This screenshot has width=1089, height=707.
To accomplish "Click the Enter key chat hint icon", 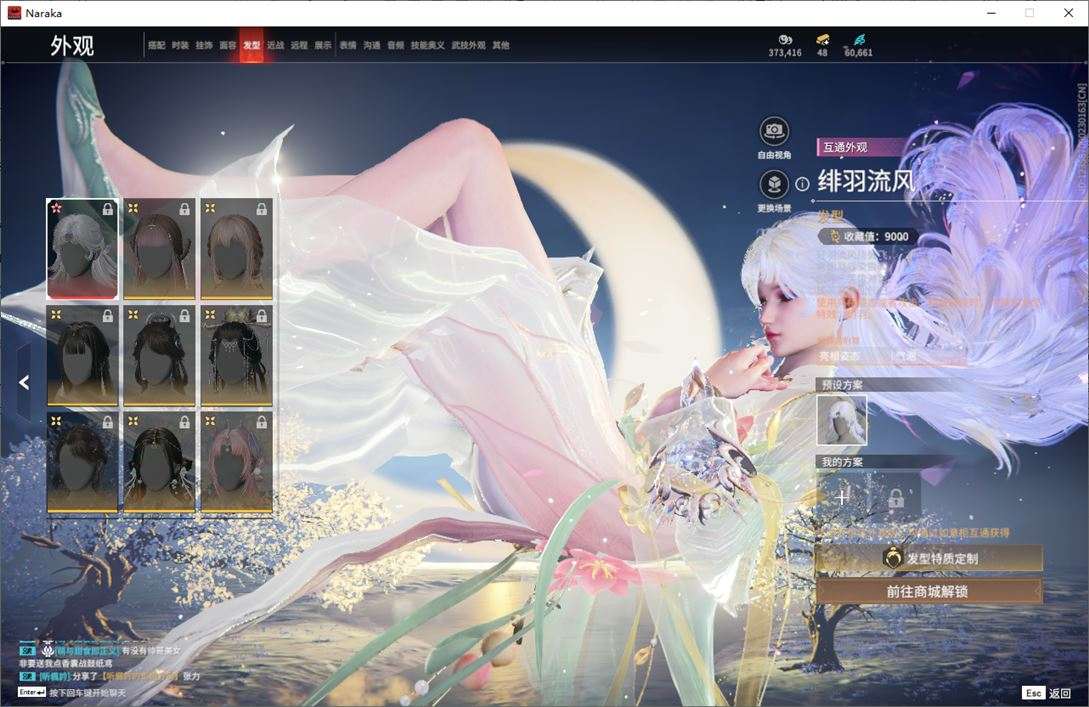I will tap(31, 692).
